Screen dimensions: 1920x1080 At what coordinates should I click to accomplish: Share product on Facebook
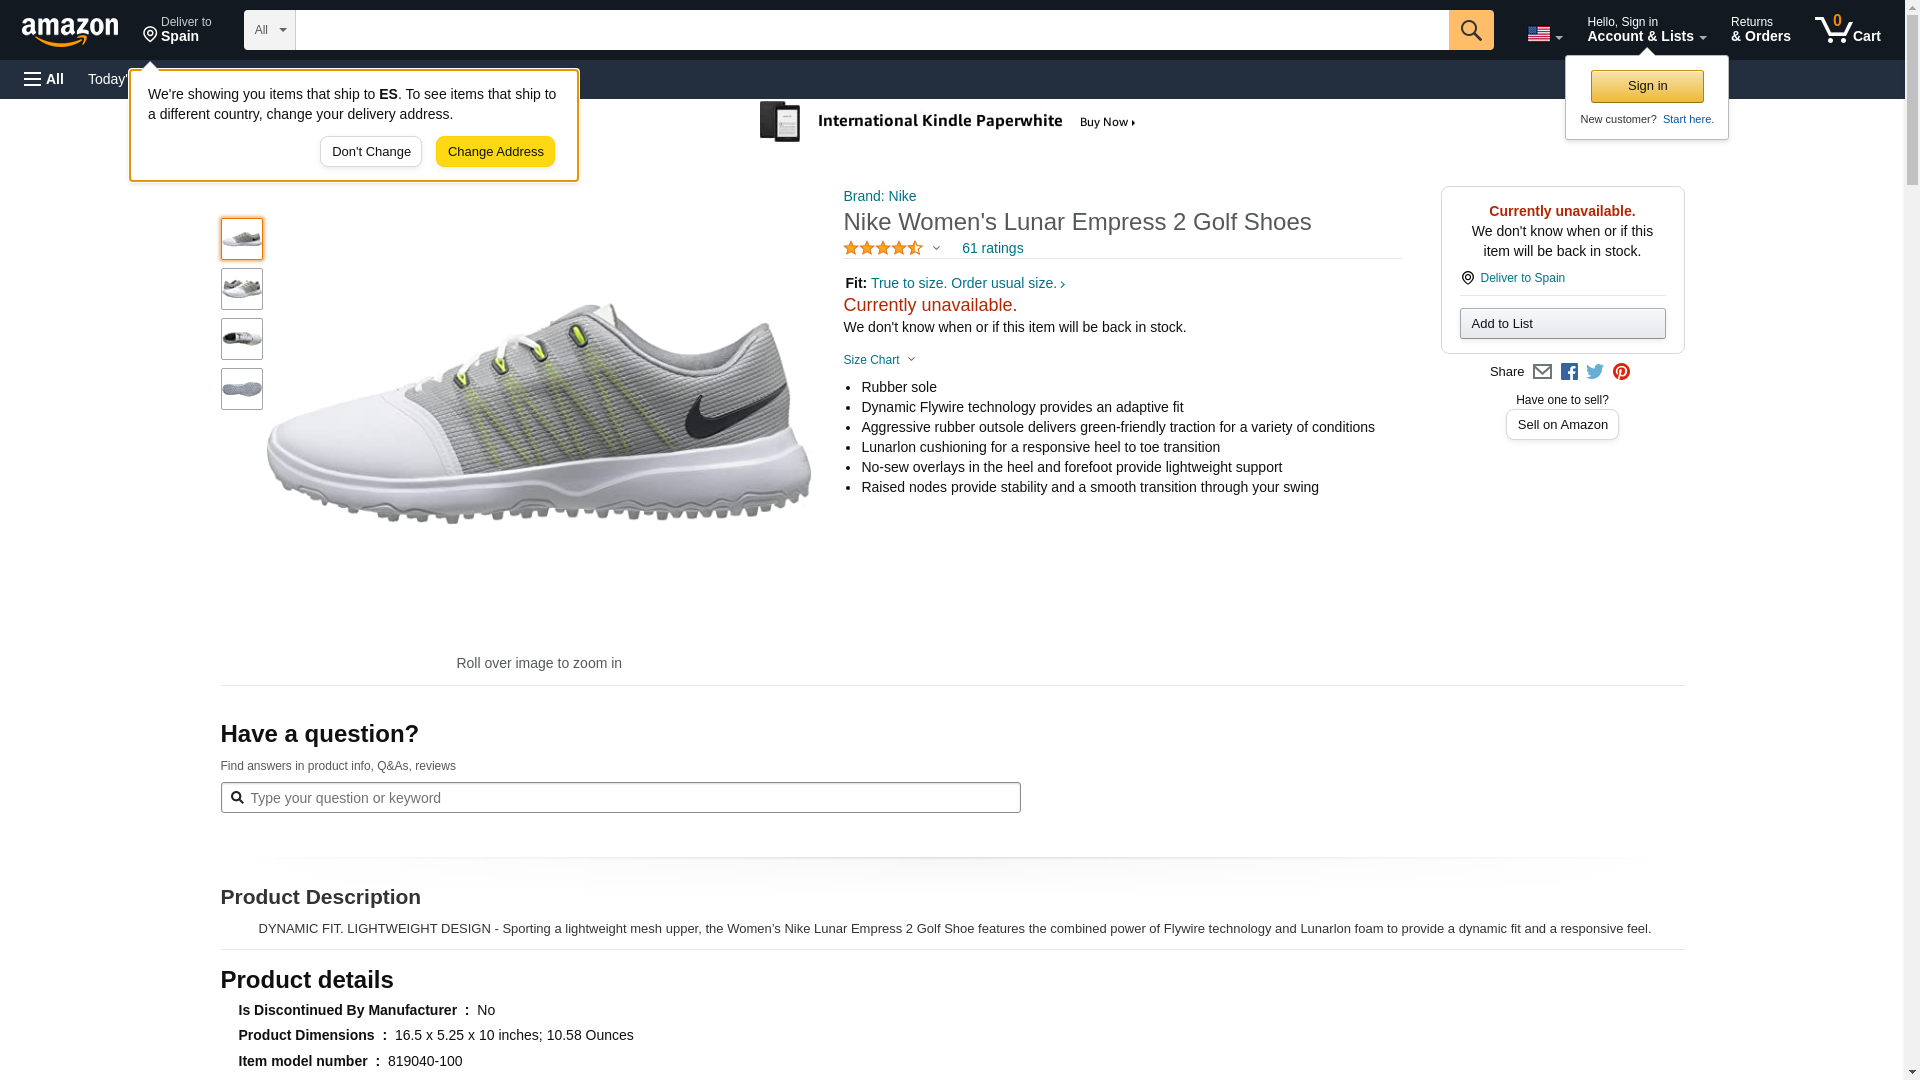(x=1569, y=372)
